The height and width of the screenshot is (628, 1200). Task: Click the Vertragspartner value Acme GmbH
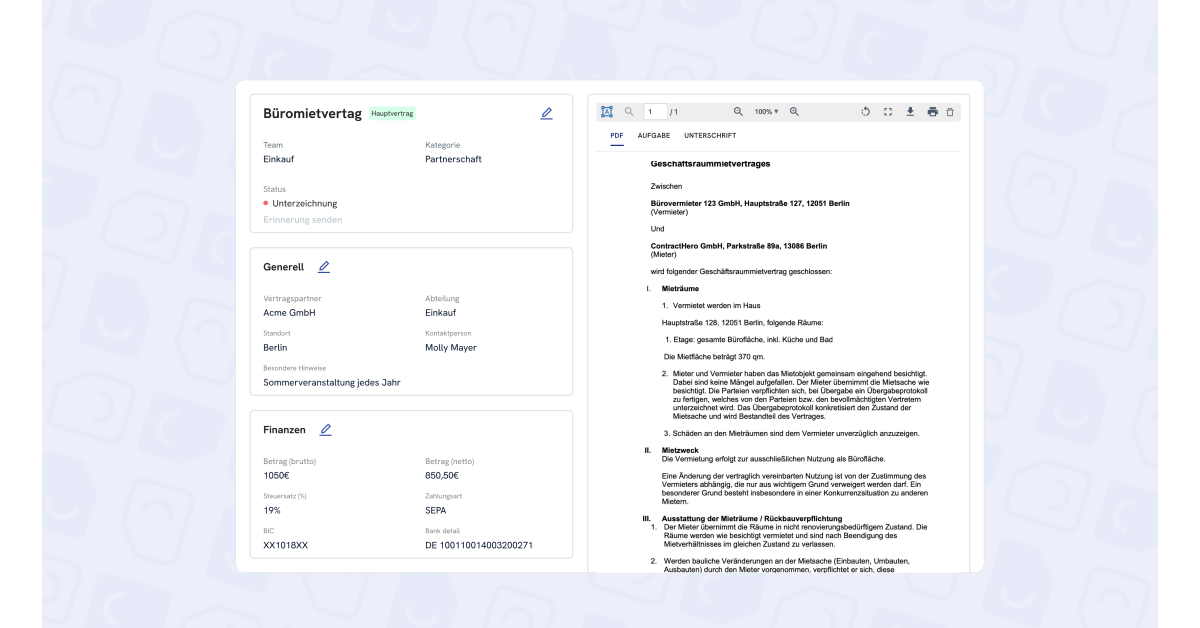(289, 313)
